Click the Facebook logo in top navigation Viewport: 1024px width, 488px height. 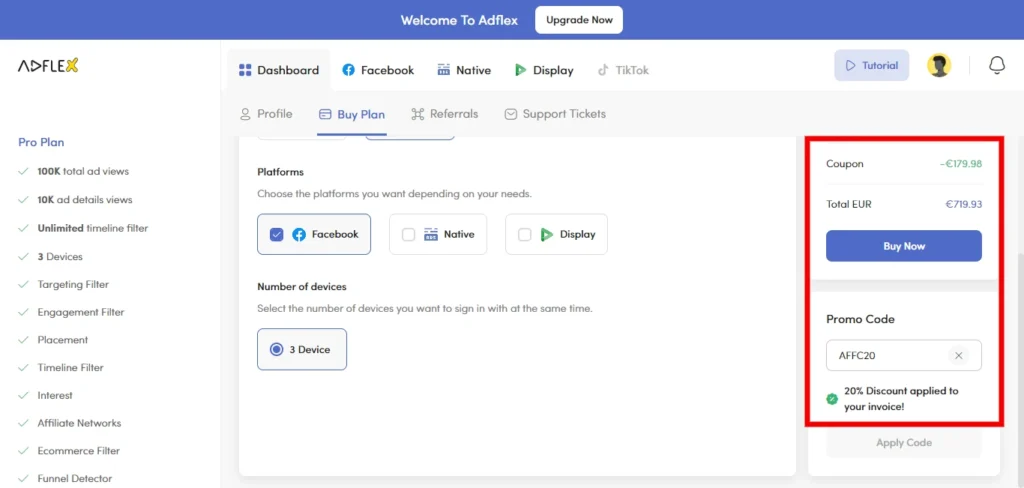(349, 70)
